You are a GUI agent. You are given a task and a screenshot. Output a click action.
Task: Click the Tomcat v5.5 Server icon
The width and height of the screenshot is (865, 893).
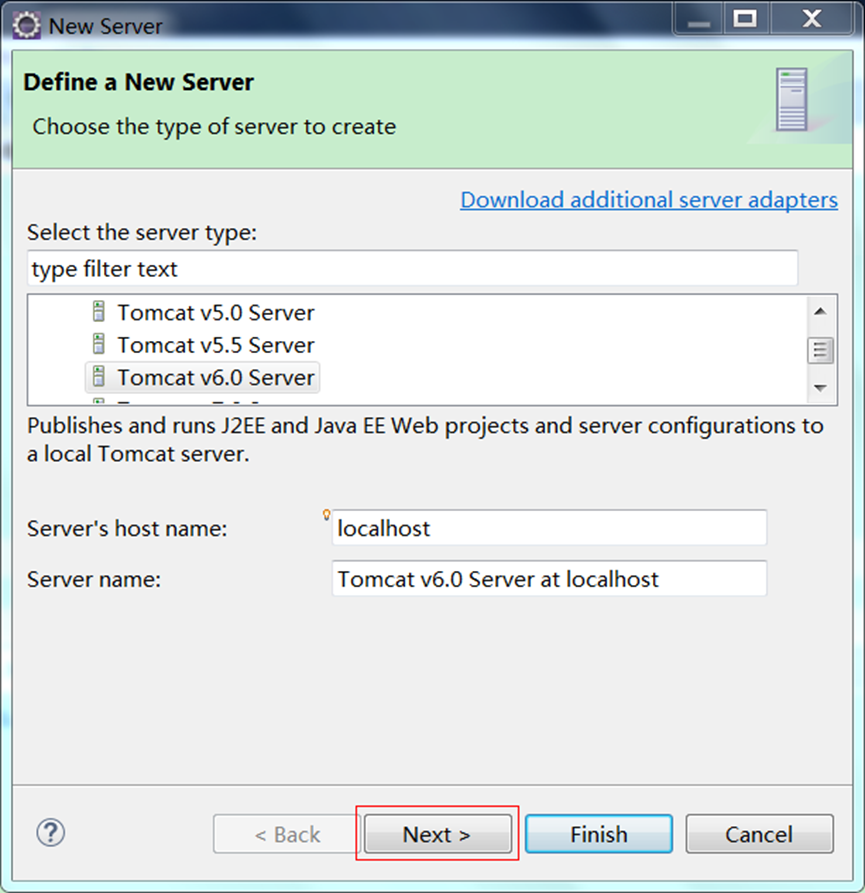(98, 345)
